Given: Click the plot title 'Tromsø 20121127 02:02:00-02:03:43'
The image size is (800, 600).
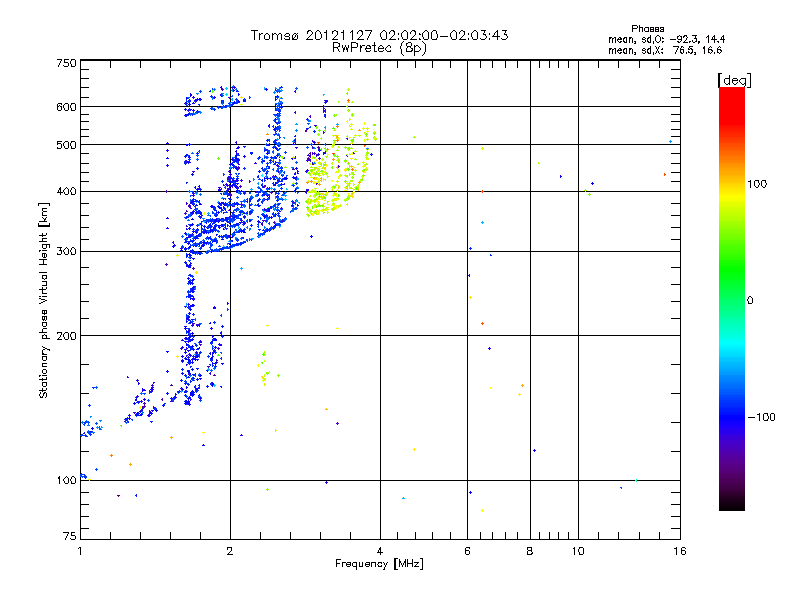Looking at the screenshot, I should point(379,35).
